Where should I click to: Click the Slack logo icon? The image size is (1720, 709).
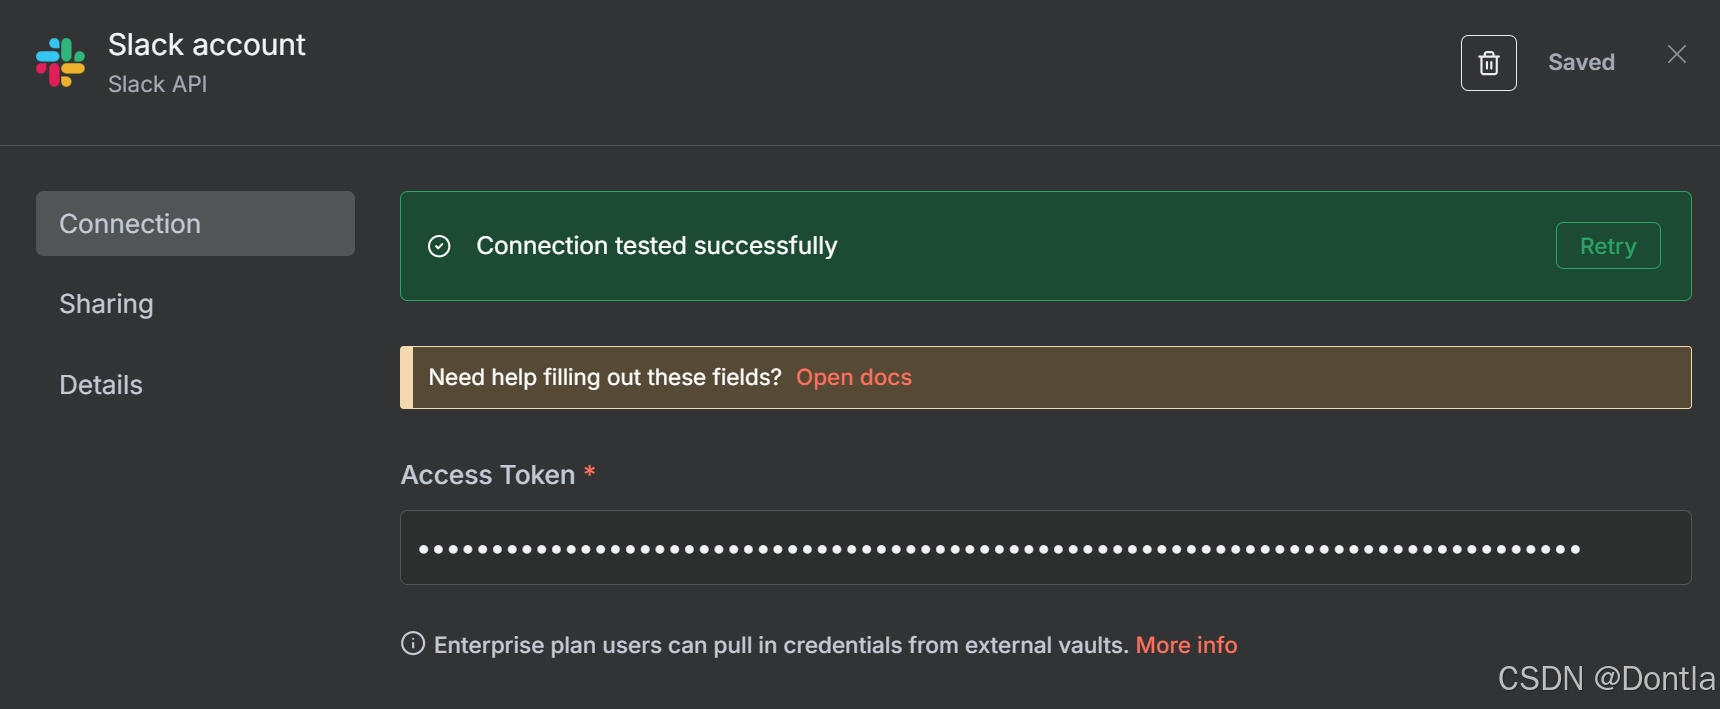click(x=60, y=62)
